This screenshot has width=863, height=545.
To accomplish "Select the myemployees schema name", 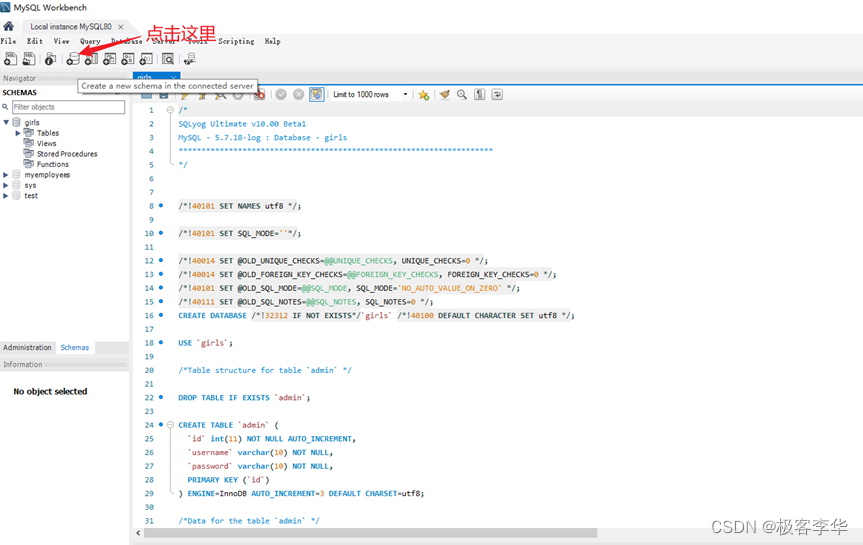I will pos(47,175).
